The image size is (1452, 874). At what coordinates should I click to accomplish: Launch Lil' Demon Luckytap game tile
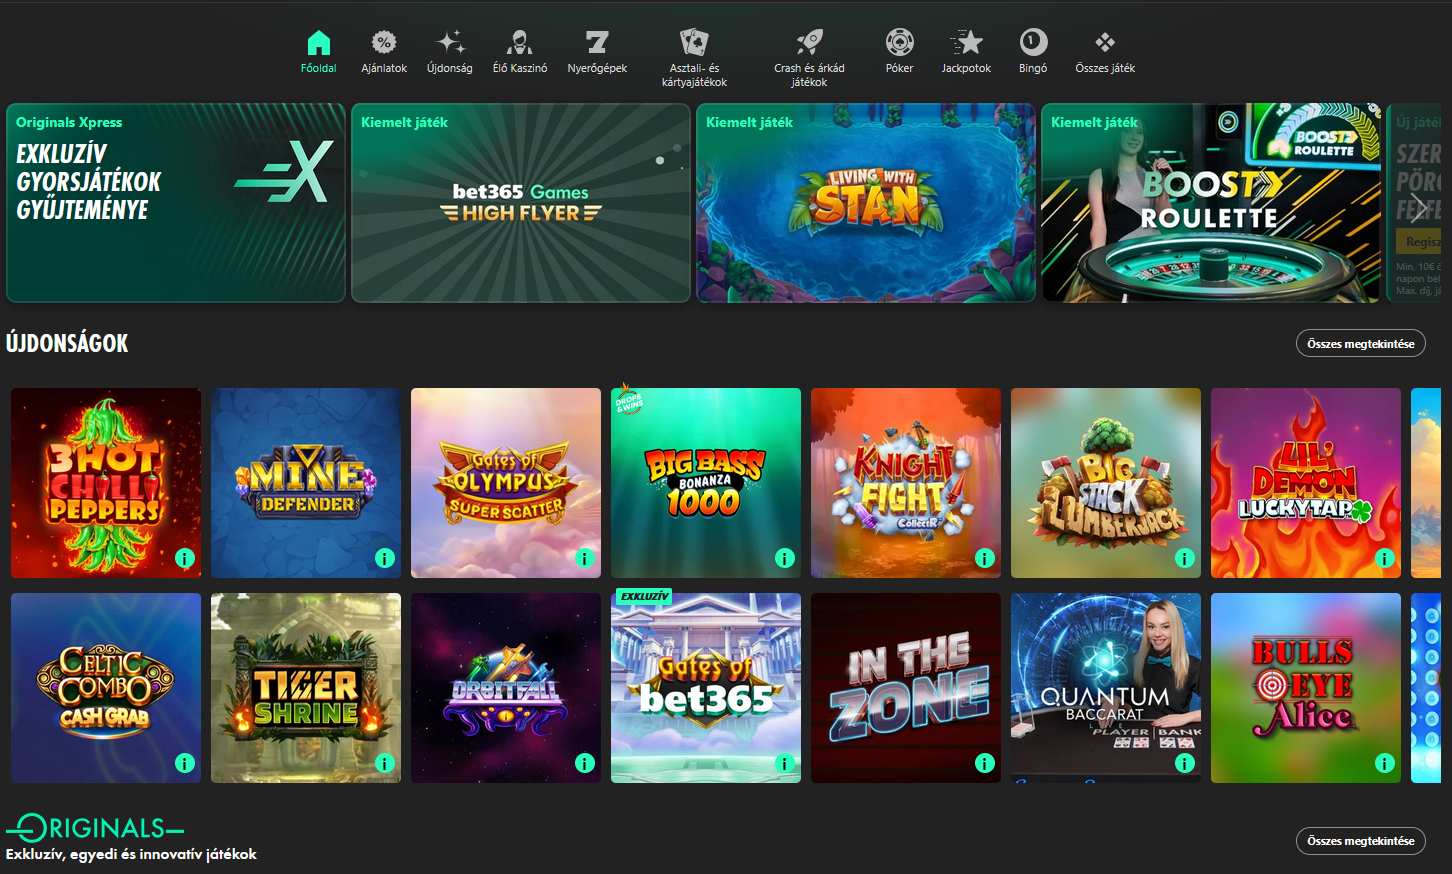coord(1306,483)
